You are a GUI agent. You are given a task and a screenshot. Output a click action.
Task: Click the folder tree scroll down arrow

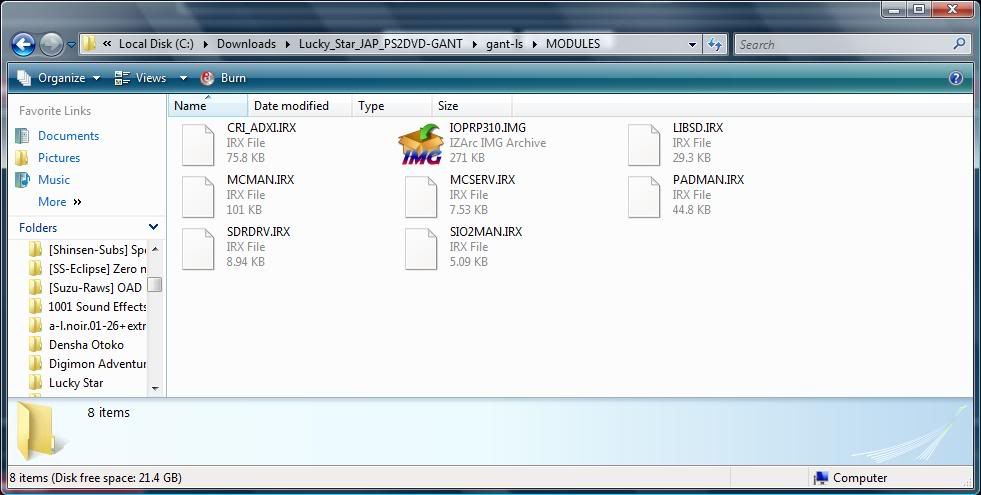pos(155,389)
